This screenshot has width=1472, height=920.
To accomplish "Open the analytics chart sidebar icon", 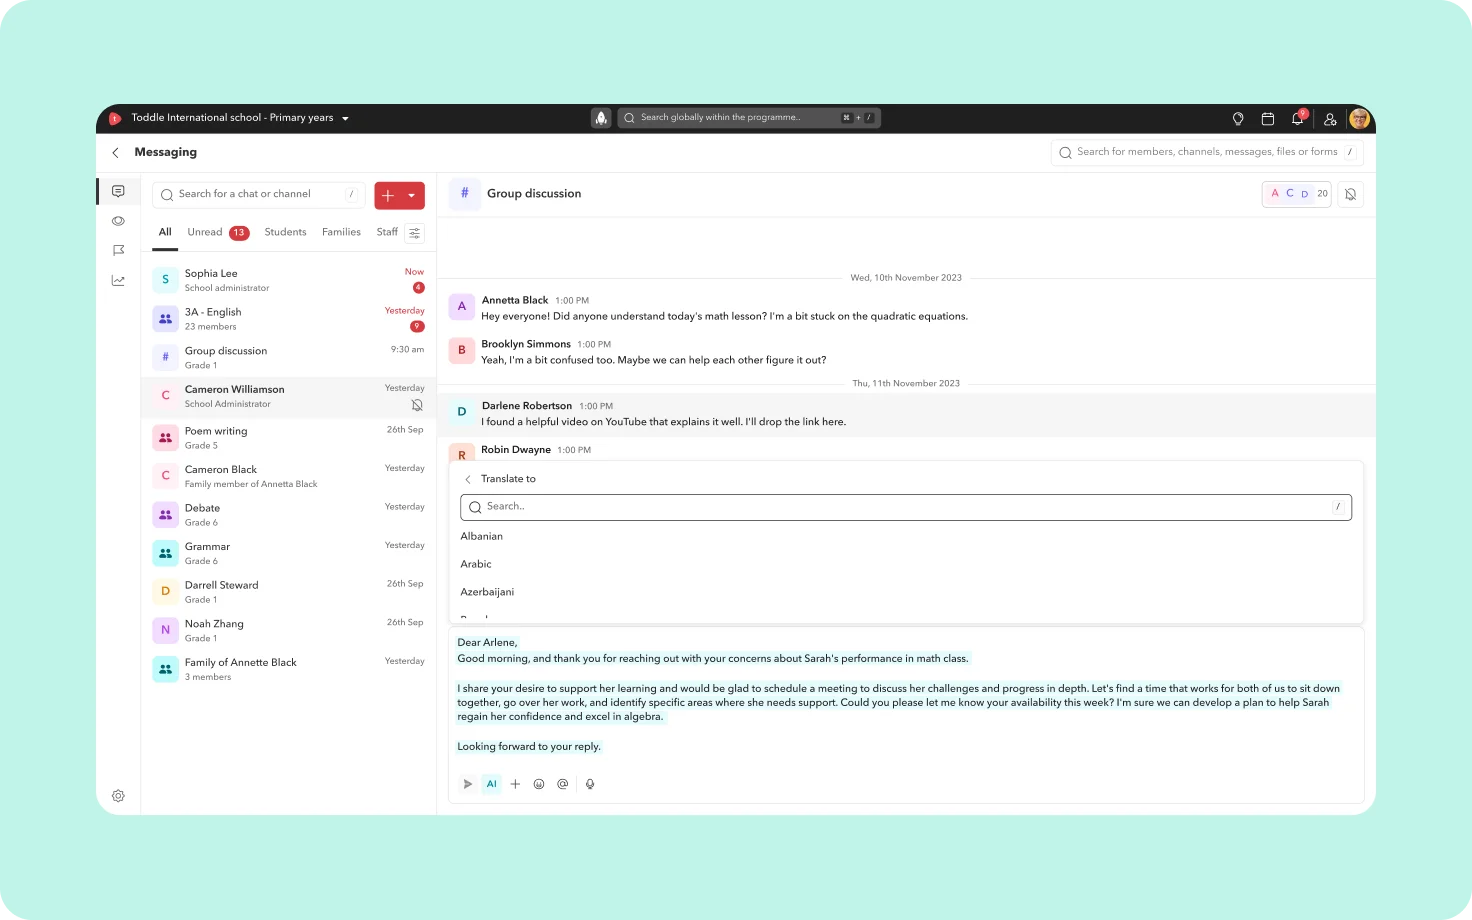I will click(118, 281).
